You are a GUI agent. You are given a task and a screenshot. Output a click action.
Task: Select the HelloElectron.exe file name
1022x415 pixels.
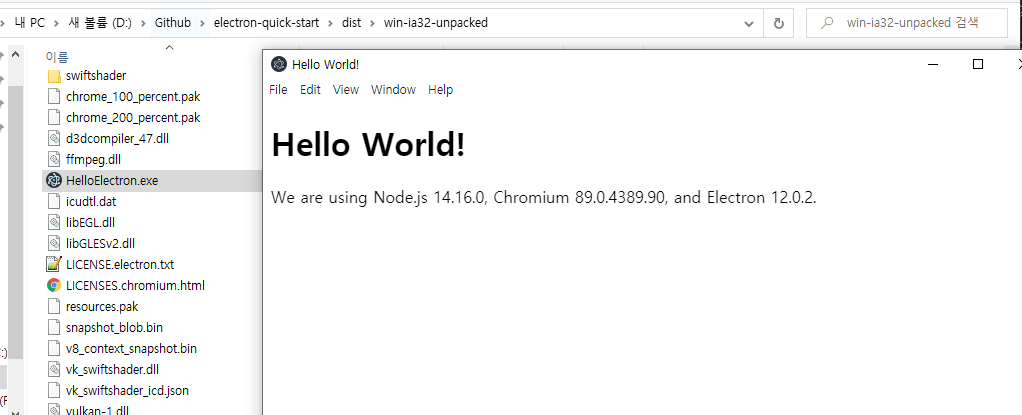coord(111,180)
